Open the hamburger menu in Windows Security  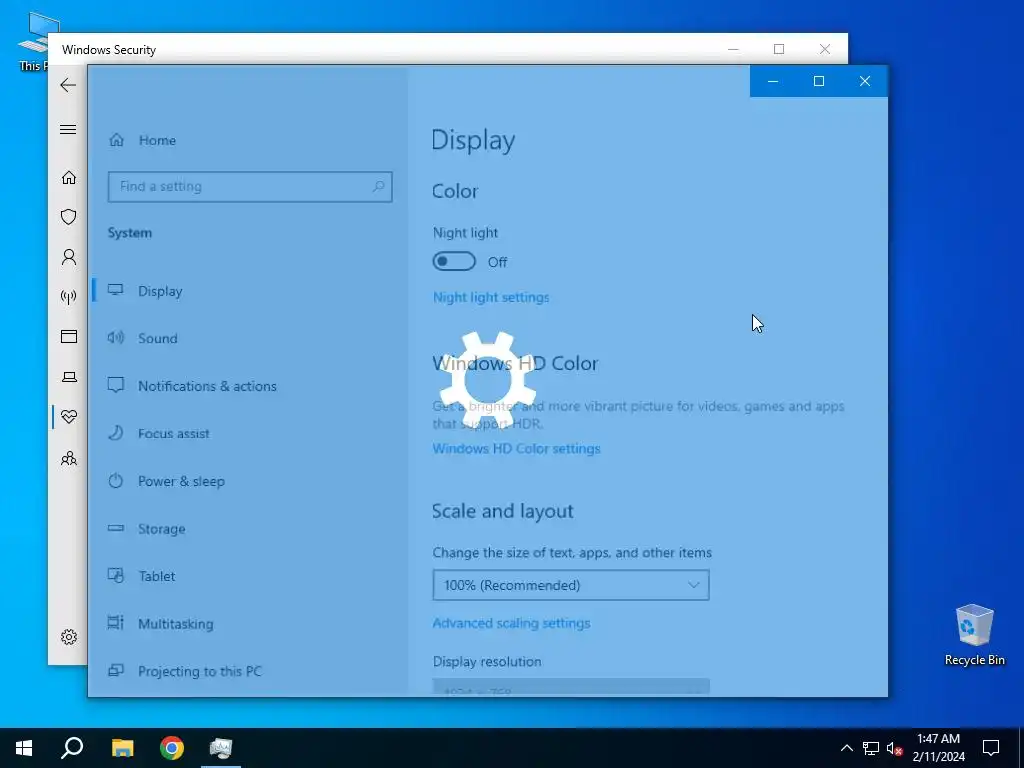click(x=68, y=129)
